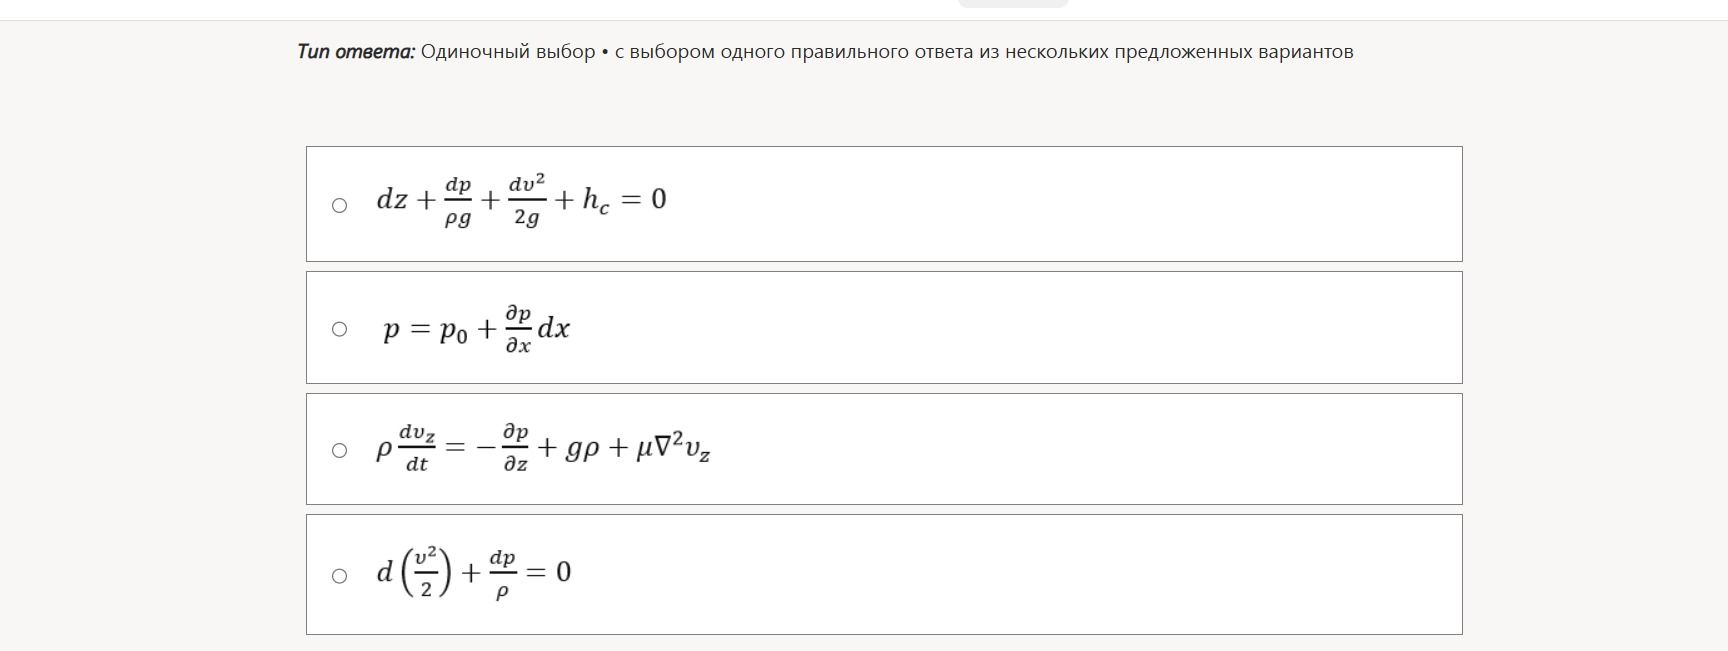Click the ρ dυ_z/dt term in third answer

coord(406,448)
